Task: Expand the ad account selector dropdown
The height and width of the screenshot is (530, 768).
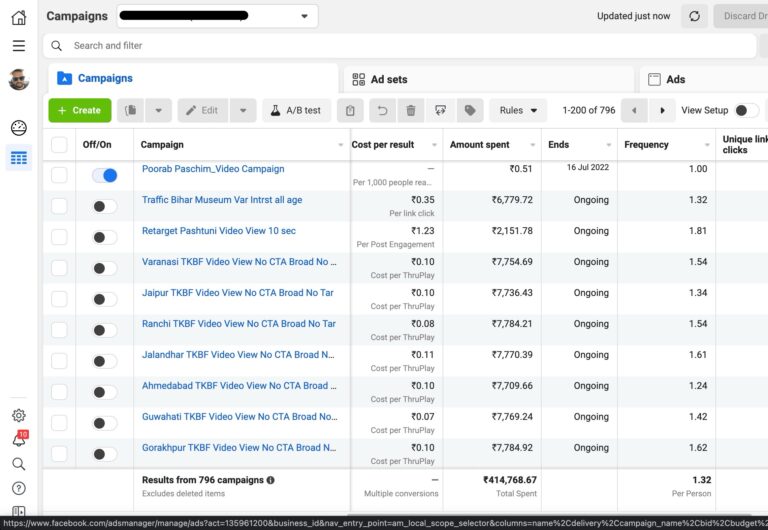Action: (x=304, y=16)
